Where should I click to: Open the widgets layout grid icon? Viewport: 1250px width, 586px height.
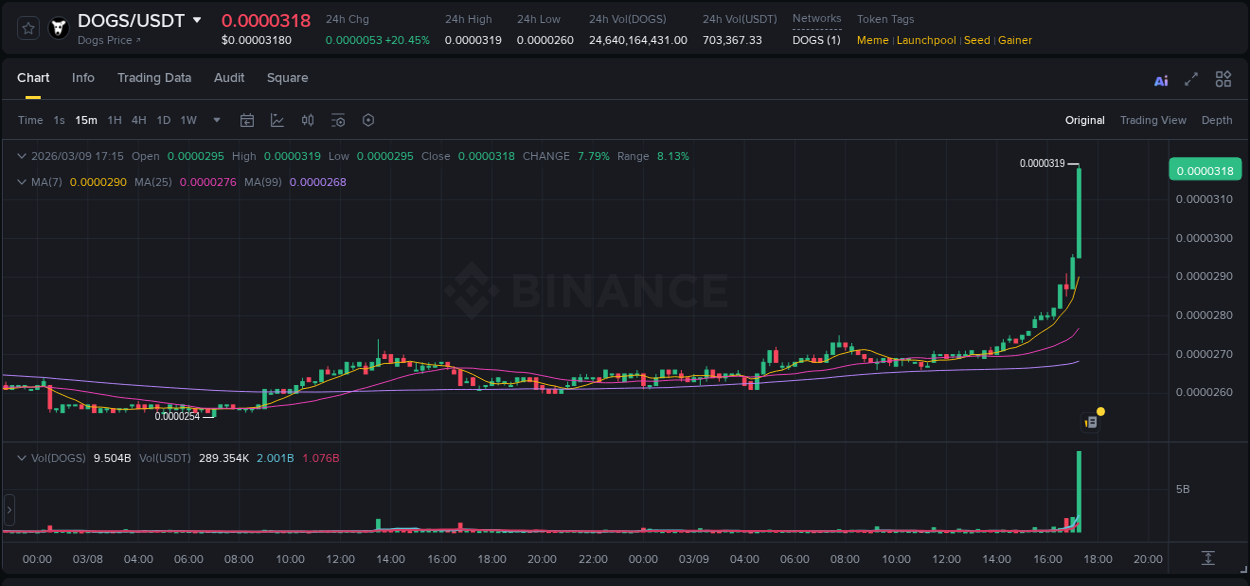pyautogui.click(x=1223, y=79)
